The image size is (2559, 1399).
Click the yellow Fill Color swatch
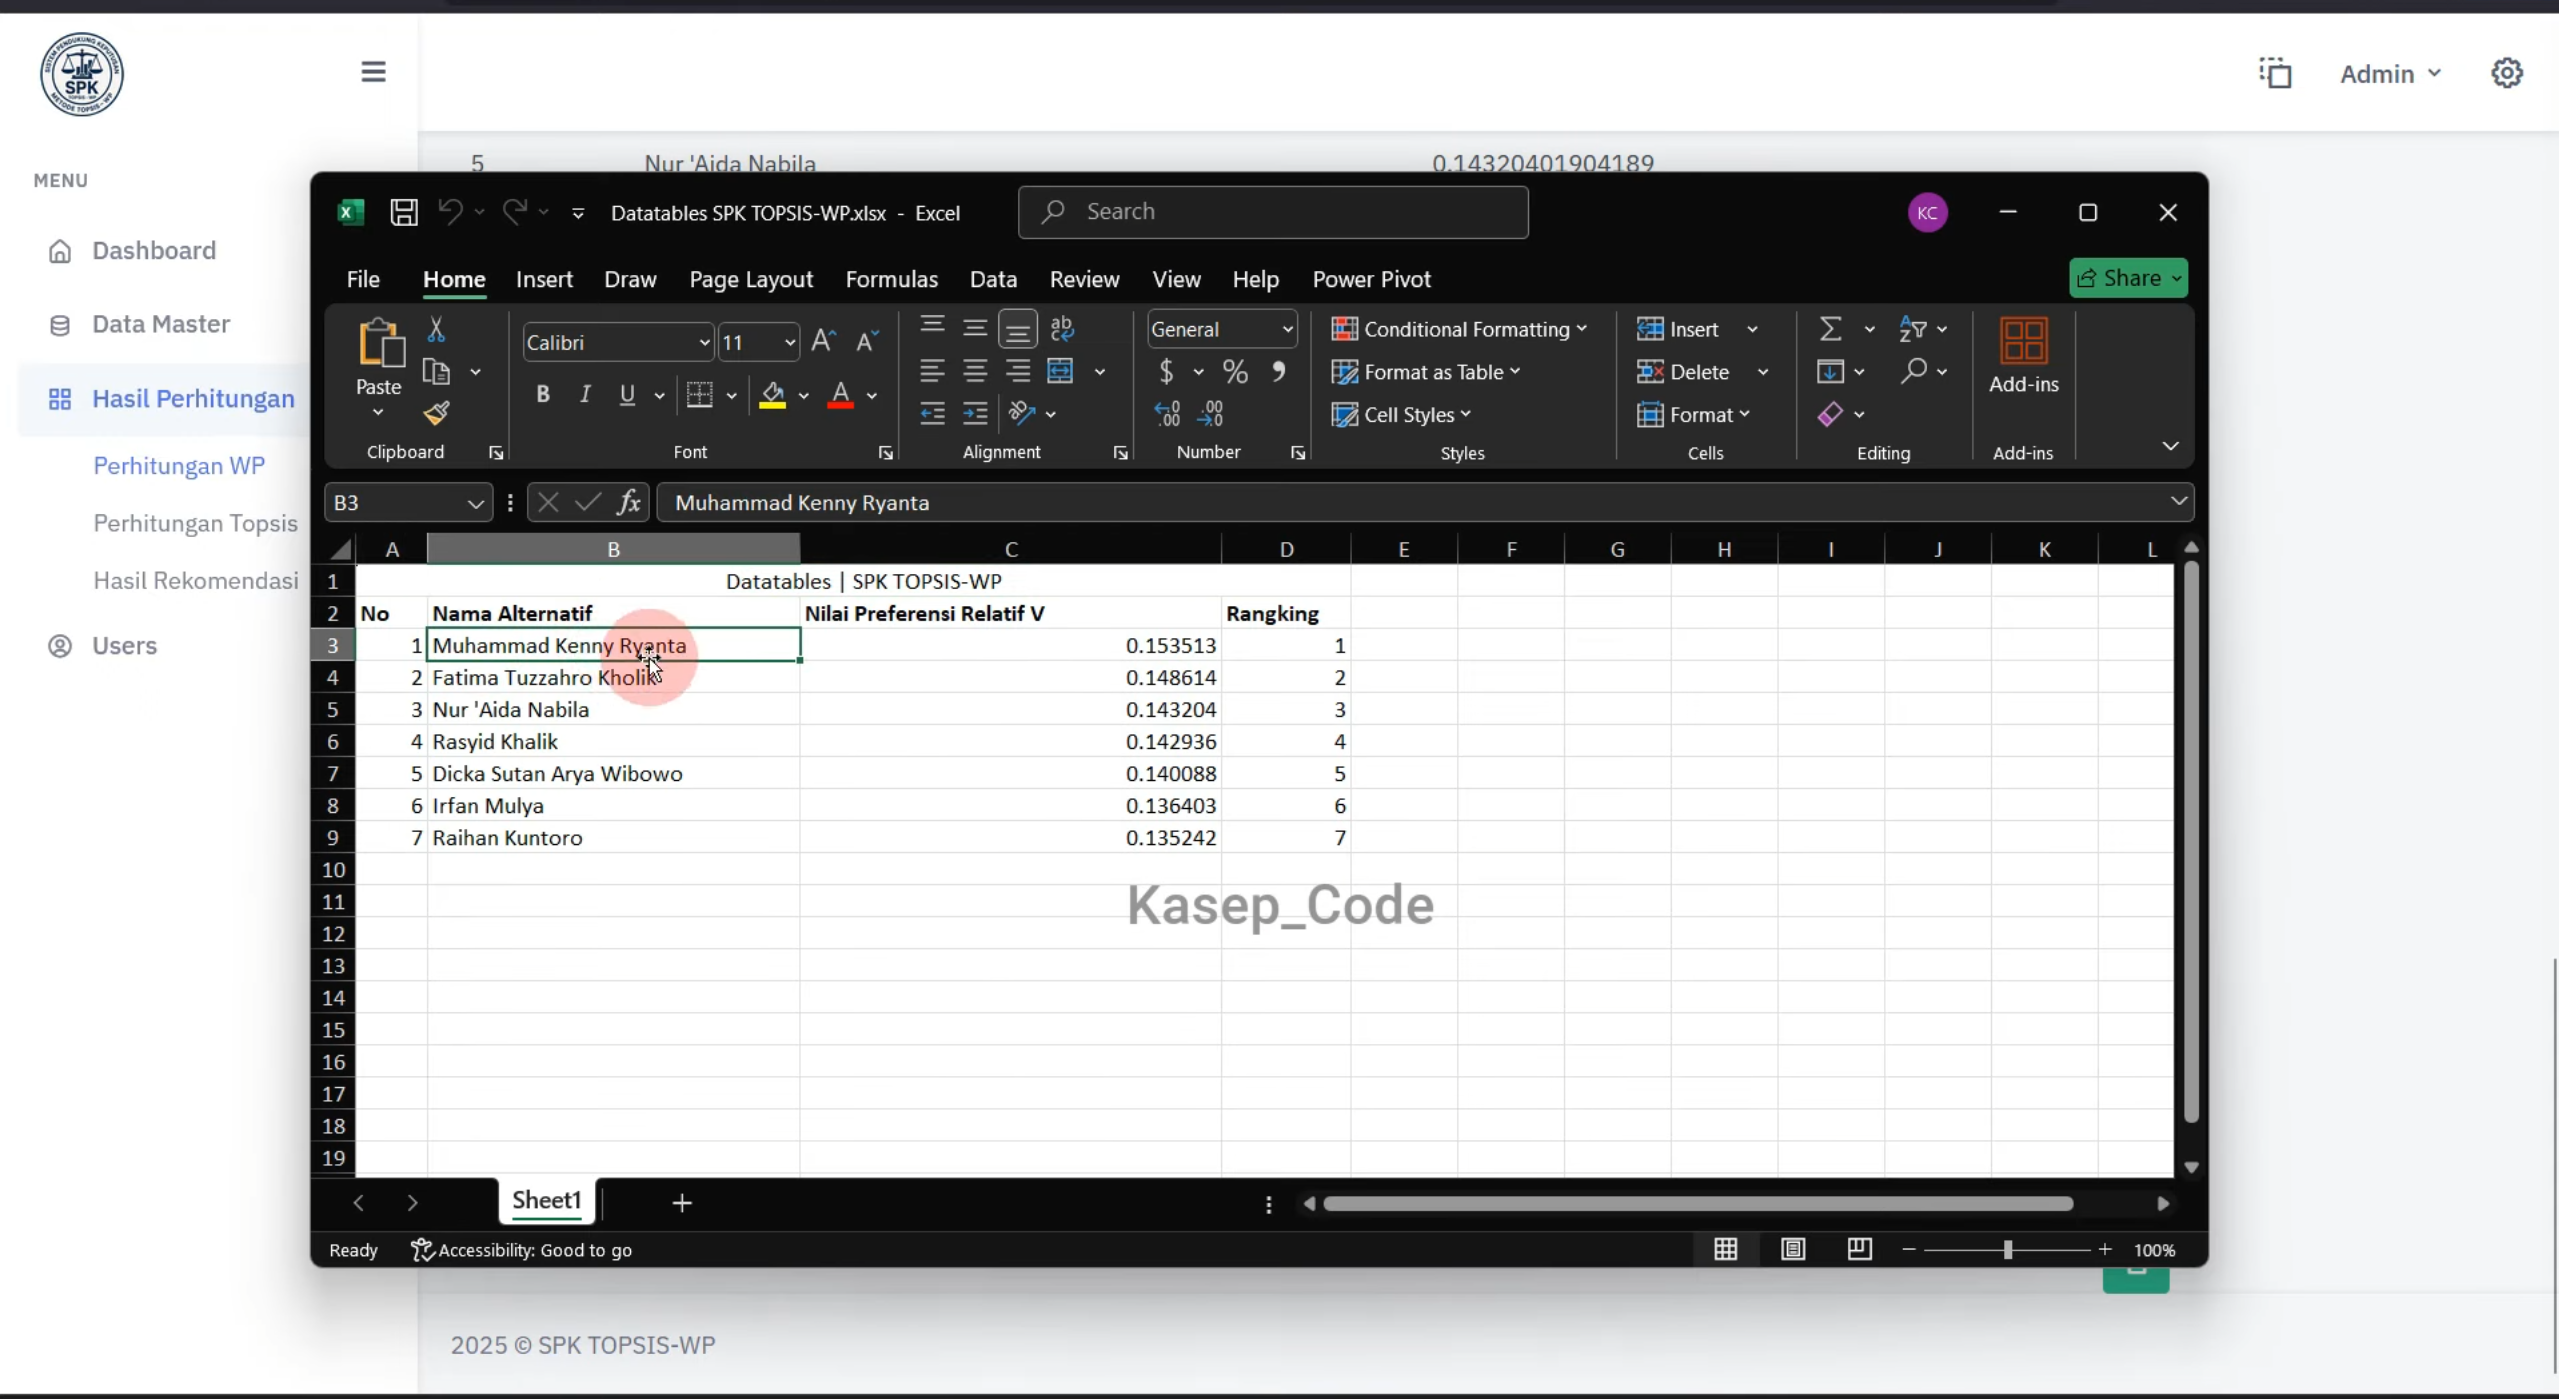tap(772, 396)
